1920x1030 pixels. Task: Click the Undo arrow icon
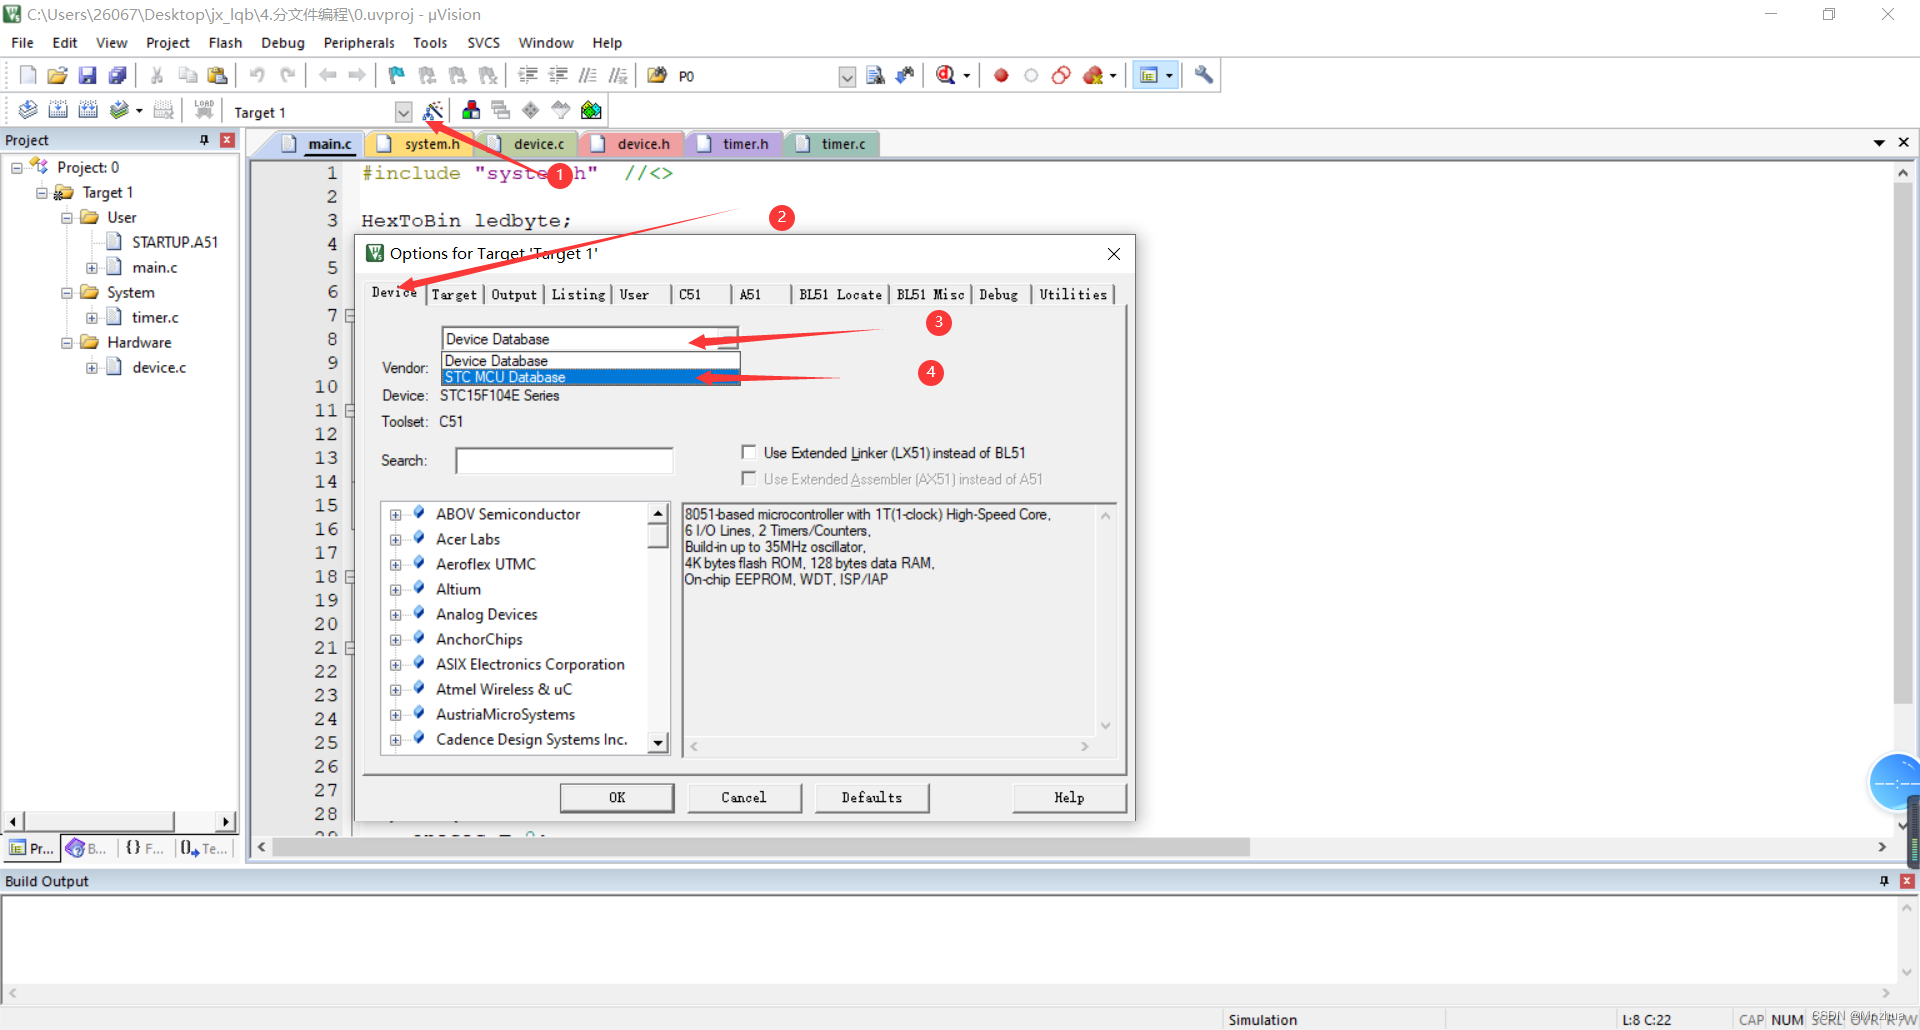click(x=257, y=75)
